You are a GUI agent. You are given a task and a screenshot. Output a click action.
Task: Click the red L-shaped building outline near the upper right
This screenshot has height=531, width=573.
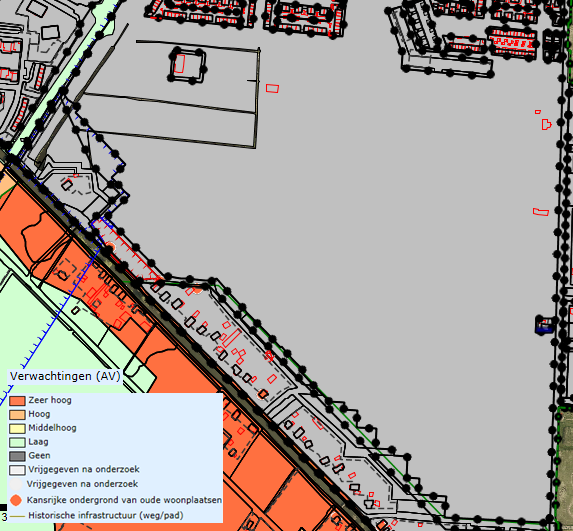pos(546,124)
